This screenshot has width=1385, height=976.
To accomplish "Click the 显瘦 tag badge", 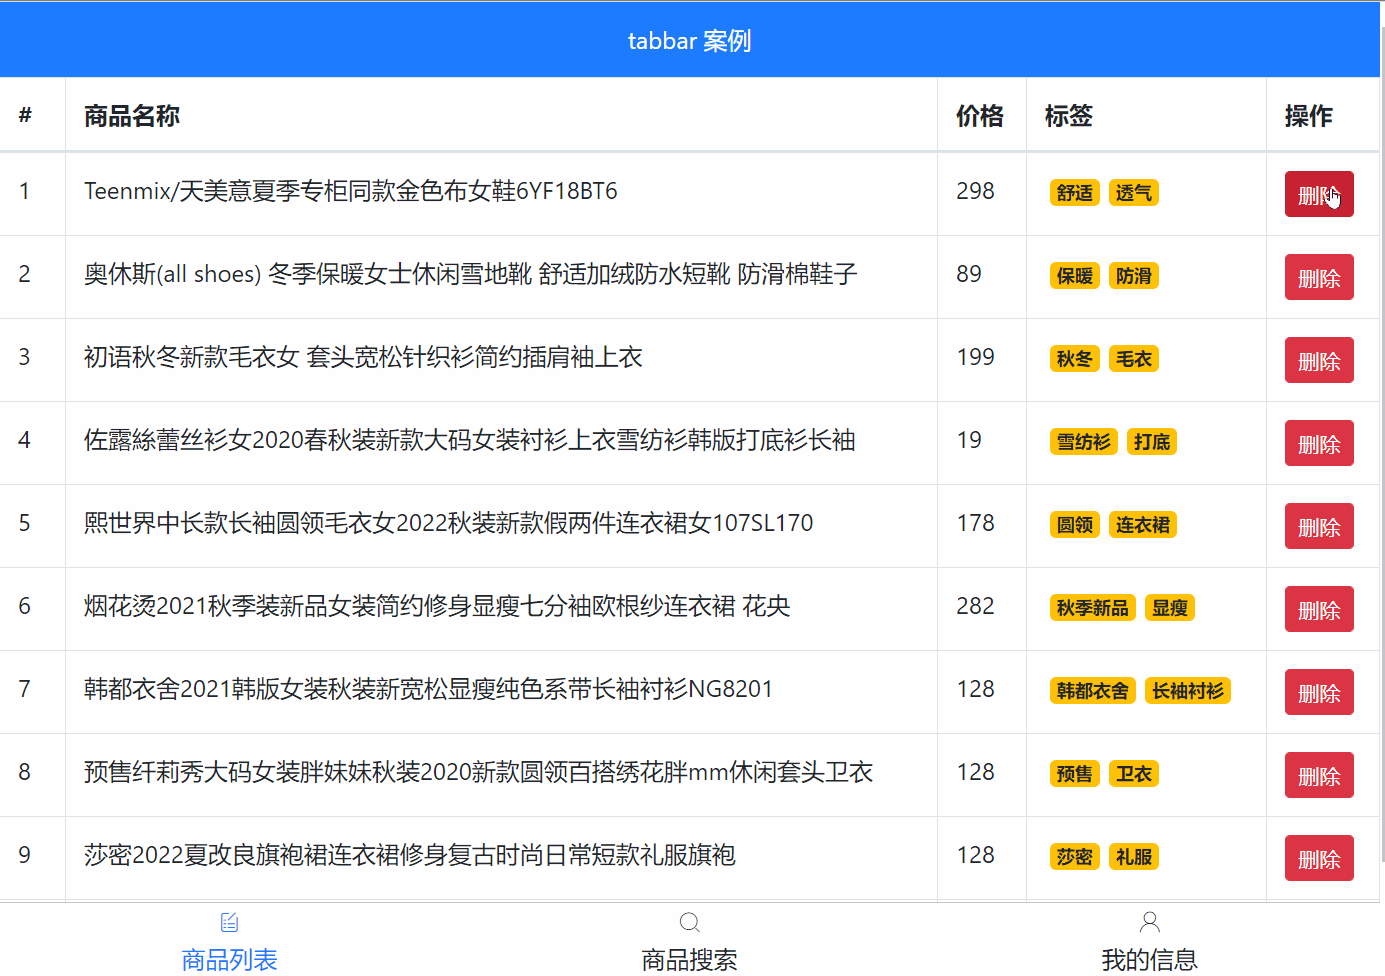I will click(x=1170, y=608).
